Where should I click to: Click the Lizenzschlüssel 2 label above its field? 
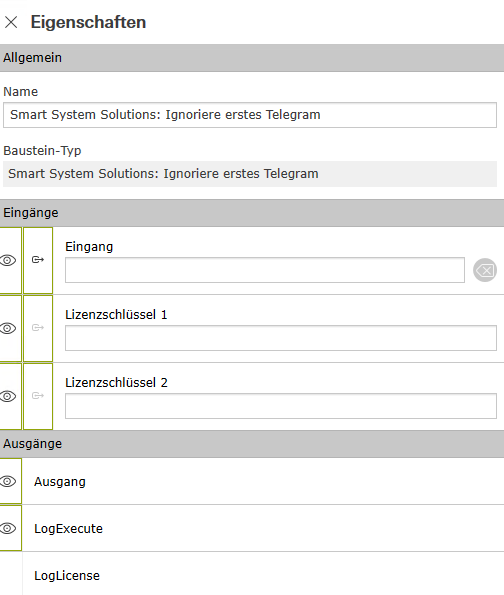coord(116,382)
